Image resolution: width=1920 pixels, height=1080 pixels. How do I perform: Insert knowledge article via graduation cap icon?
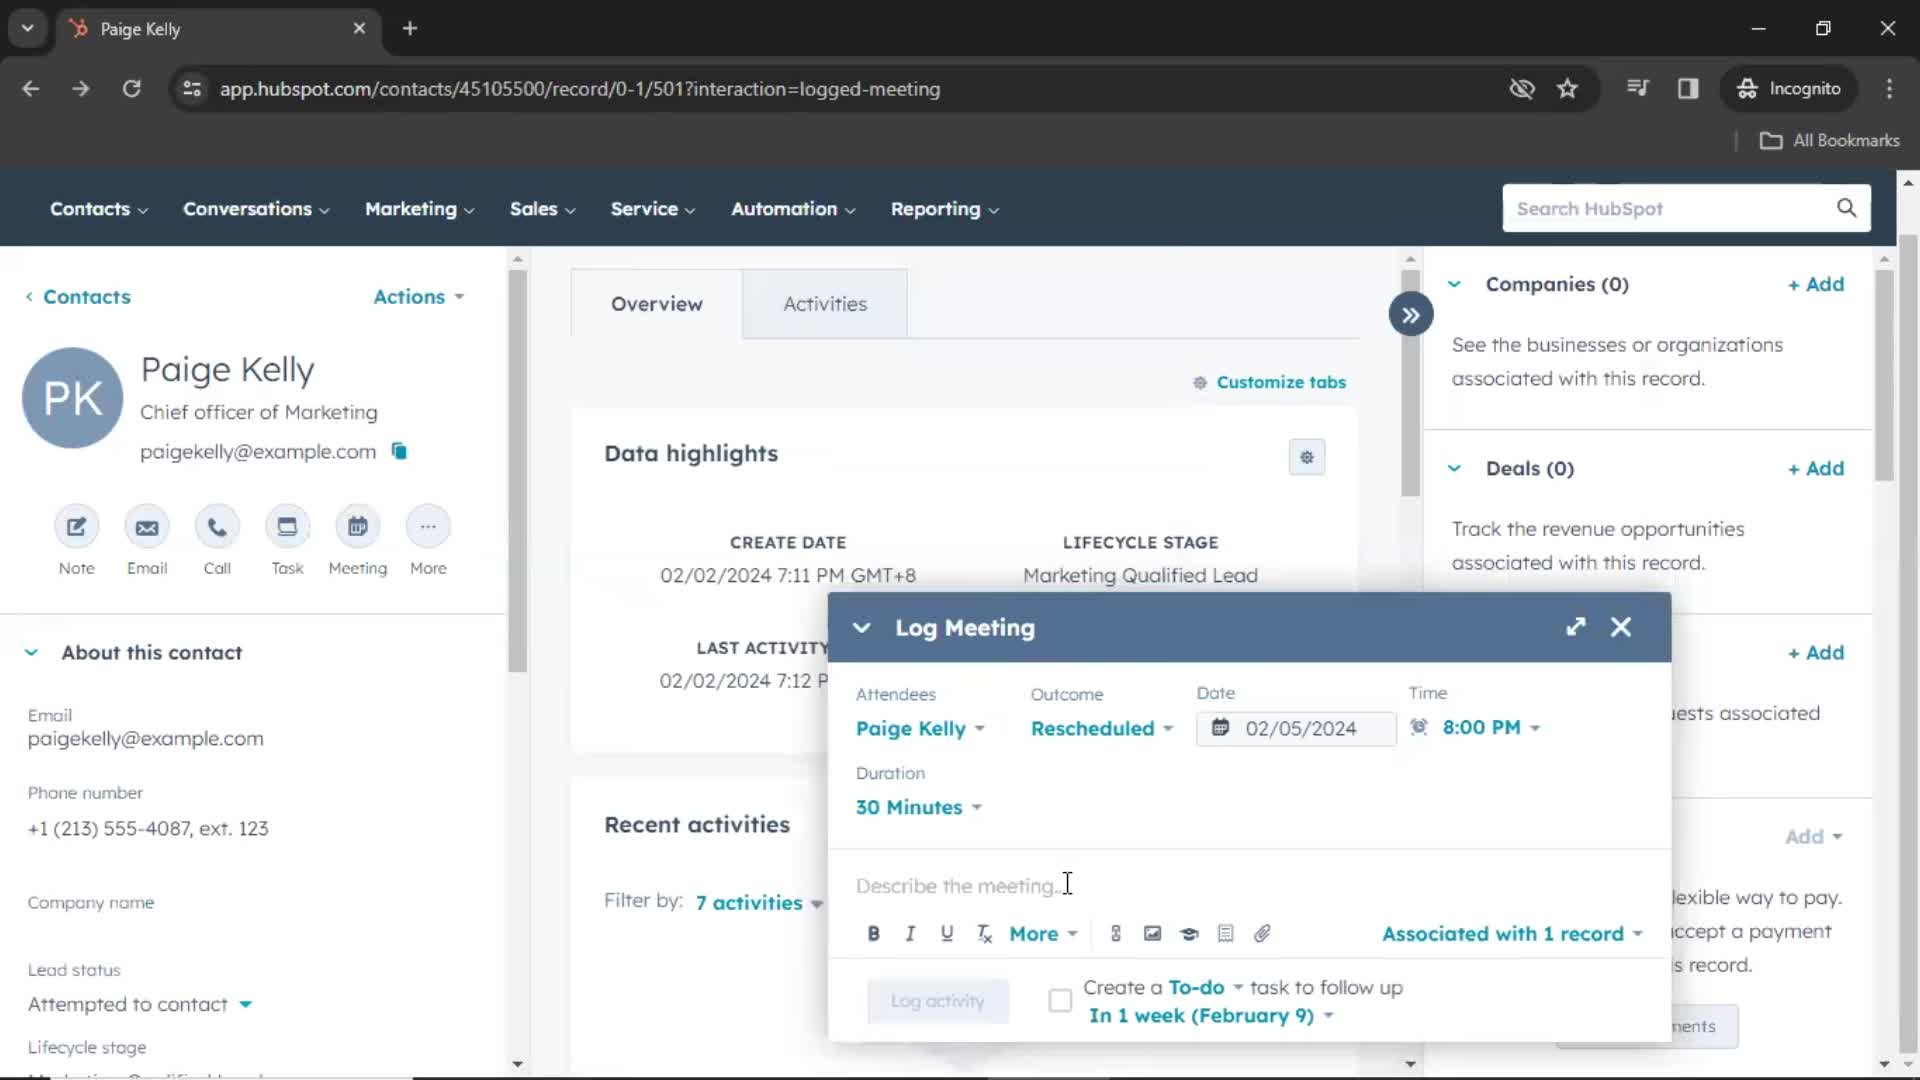(1189, 934)
